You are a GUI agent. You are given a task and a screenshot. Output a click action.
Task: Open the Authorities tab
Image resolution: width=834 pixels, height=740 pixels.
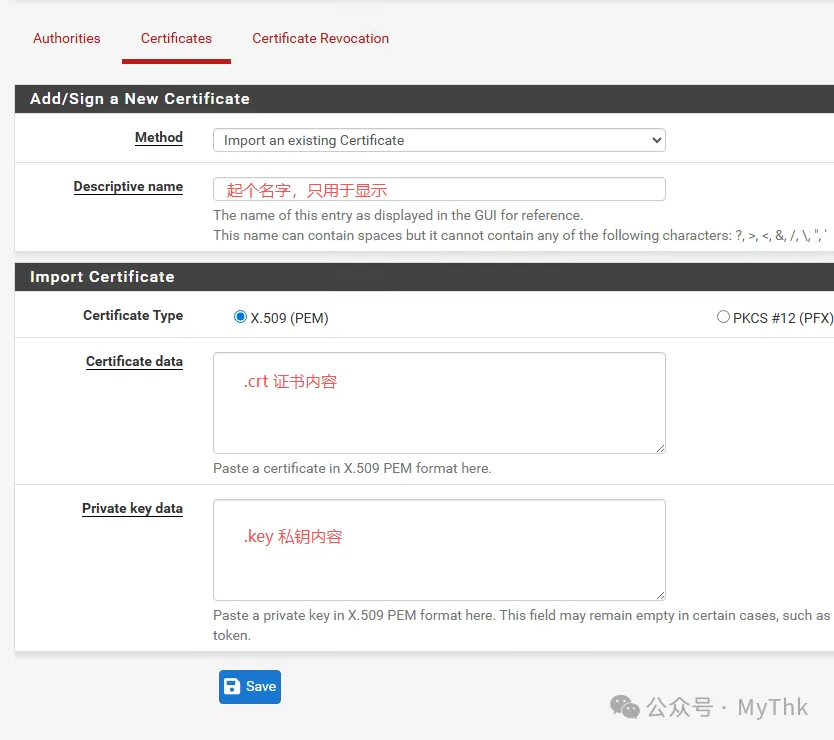pos(66,38)
